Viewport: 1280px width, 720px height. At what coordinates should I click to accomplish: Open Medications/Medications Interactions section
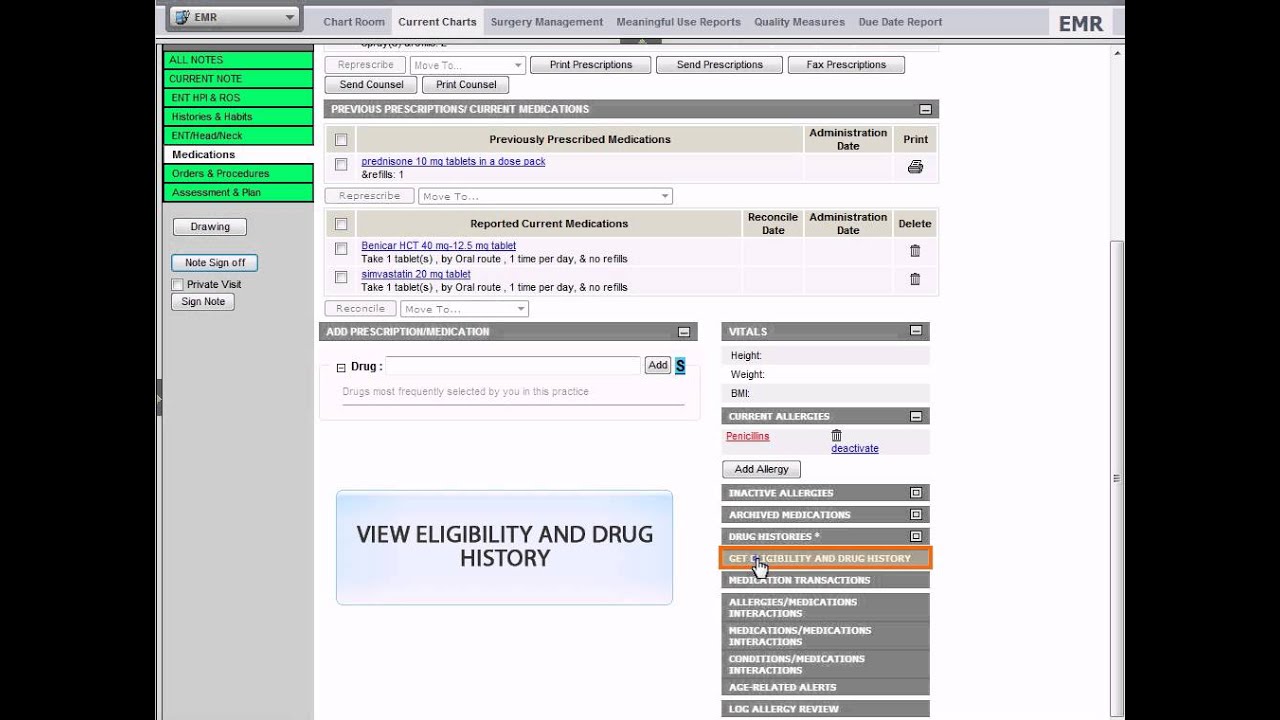(x=826, y=636)
